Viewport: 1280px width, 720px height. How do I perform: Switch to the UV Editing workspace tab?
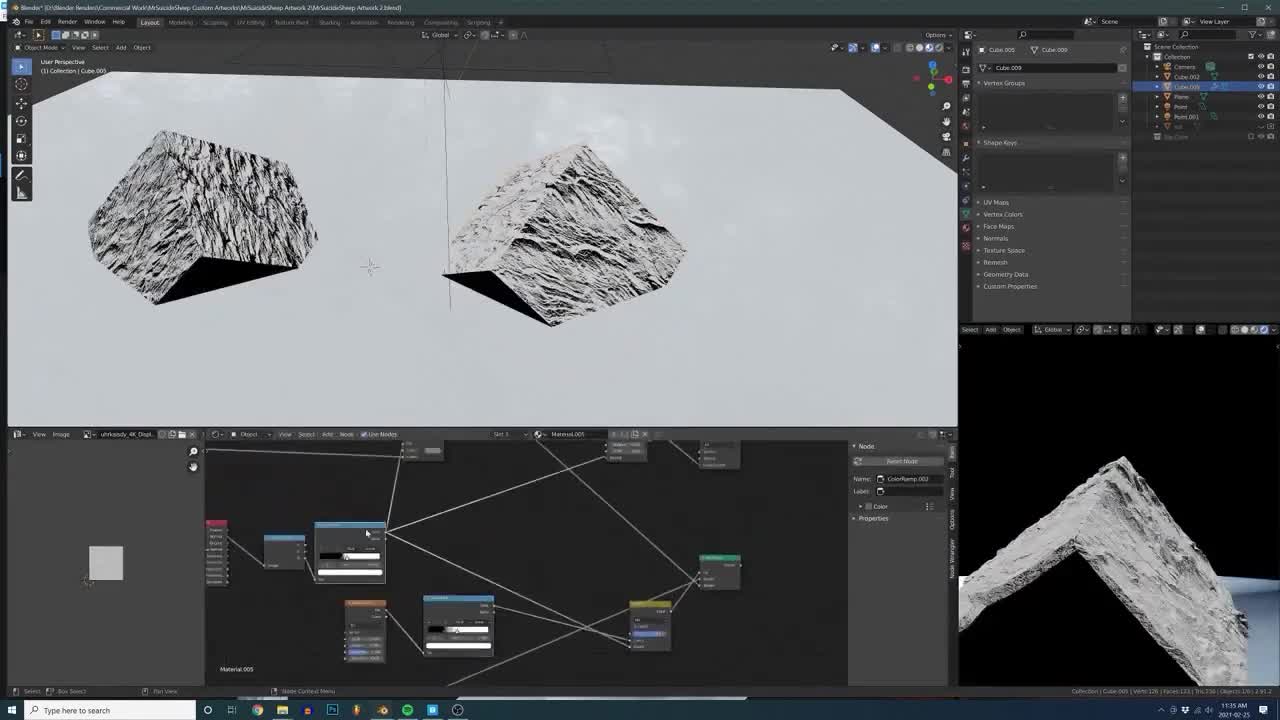point(250,22)
